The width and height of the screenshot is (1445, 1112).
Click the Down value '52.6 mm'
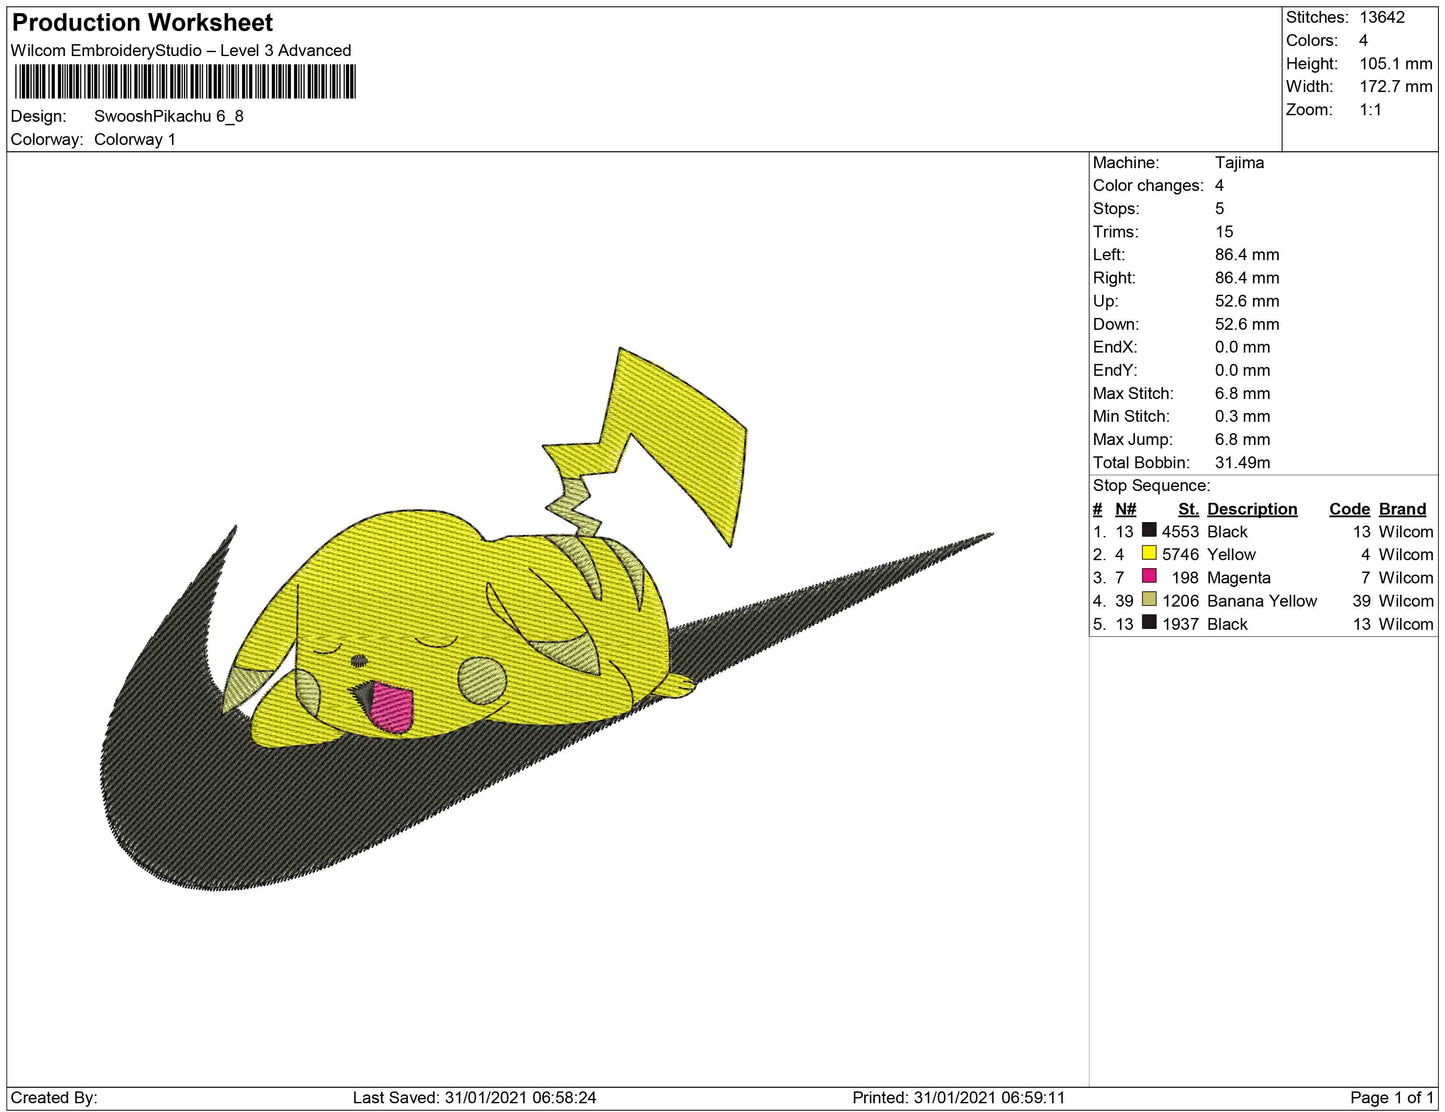pos(1247,324)
